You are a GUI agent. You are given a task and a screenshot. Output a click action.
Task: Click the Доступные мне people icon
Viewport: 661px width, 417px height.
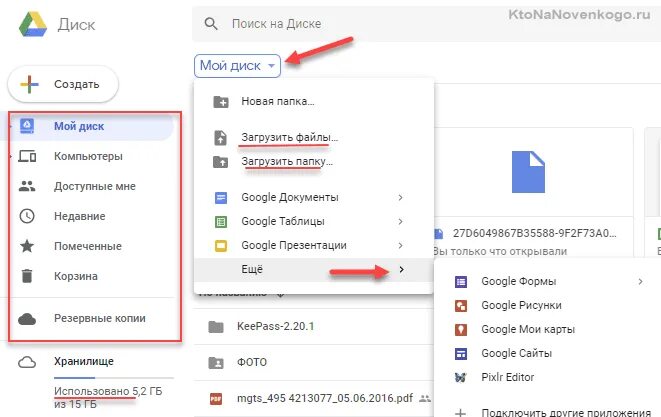(27, 186)
